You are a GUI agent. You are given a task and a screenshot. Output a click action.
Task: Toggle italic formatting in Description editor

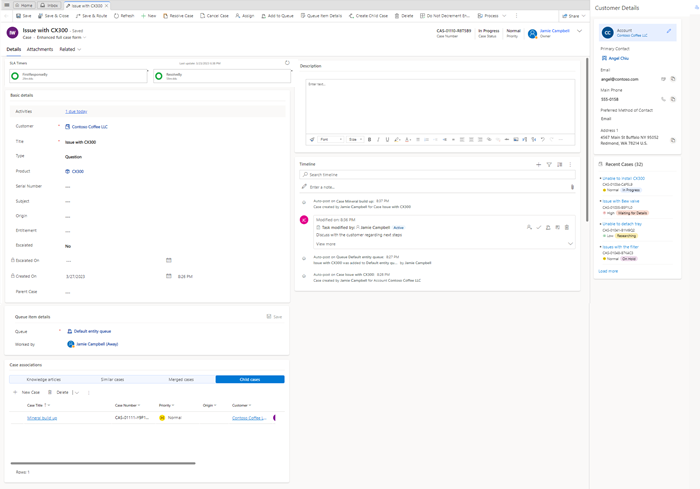(x=378, y=140)
